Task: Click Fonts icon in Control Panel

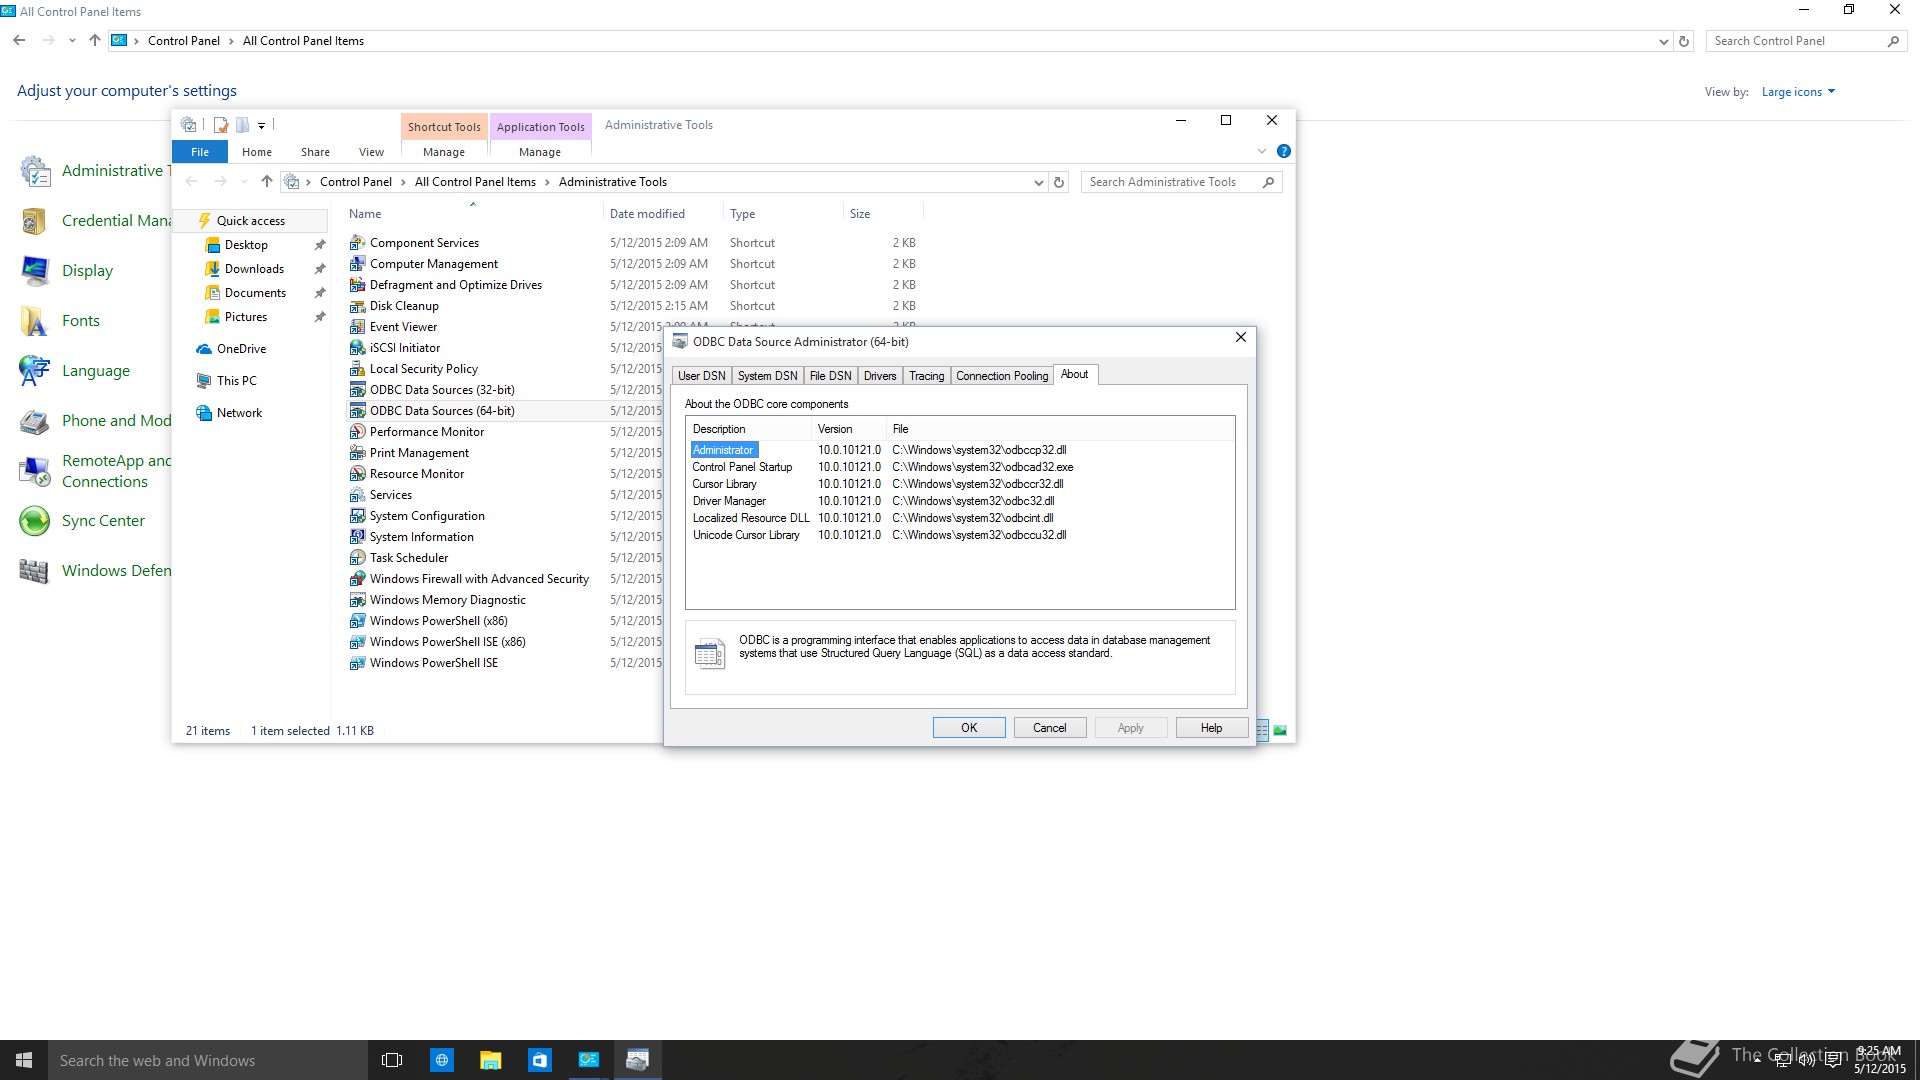Action: pyautogui.click(x=34, y=321)
